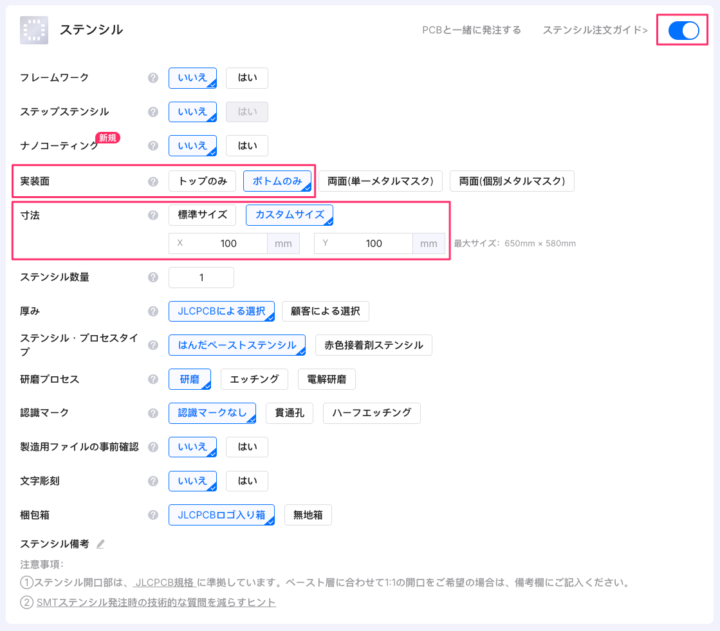This screenshot has height=631, width=720.
Task: Click the X dimension input field
Action: tap(228, 243)
